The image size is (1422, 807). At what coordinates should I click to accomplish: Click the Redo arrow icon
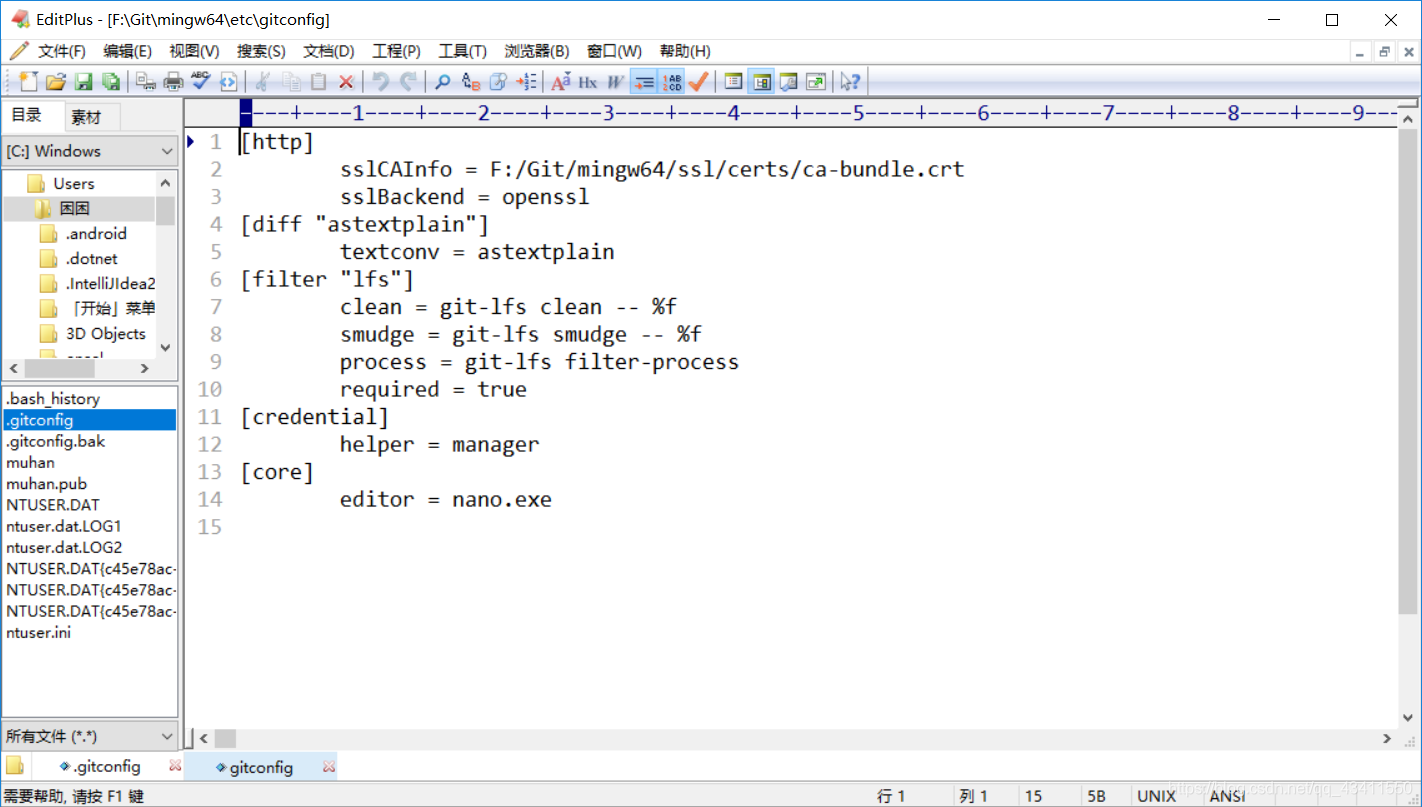pos(408,82)
